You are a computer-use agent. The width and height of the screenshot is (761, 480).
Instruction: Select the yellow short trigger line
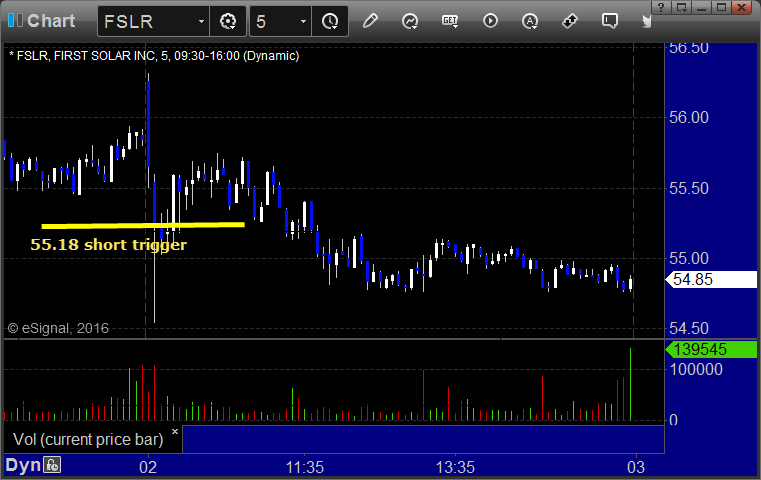pyautogui.click(x=143, y=225)
